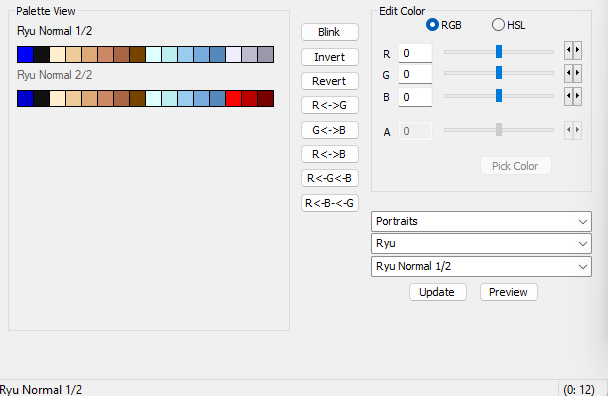Screen dimensions: 608x396
Task: Click the R channel slider thumb
Action: (499, 51)
